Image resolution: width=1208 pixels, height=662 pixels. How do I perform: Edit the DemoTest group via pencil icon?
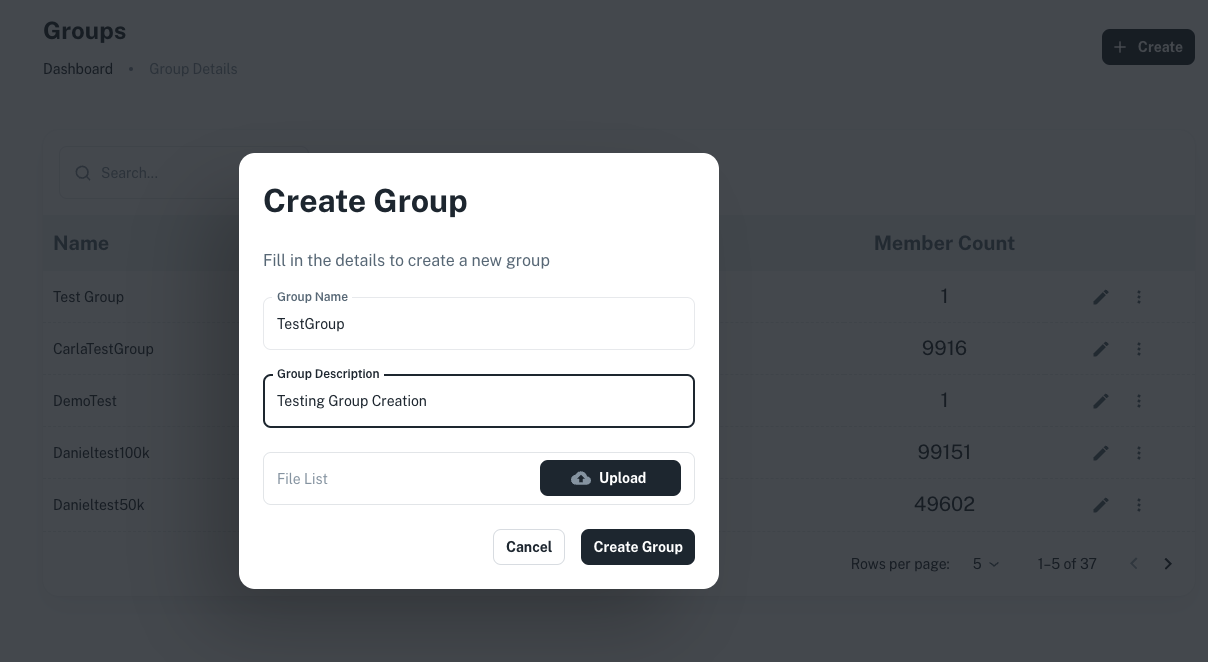click(1101, 401)
